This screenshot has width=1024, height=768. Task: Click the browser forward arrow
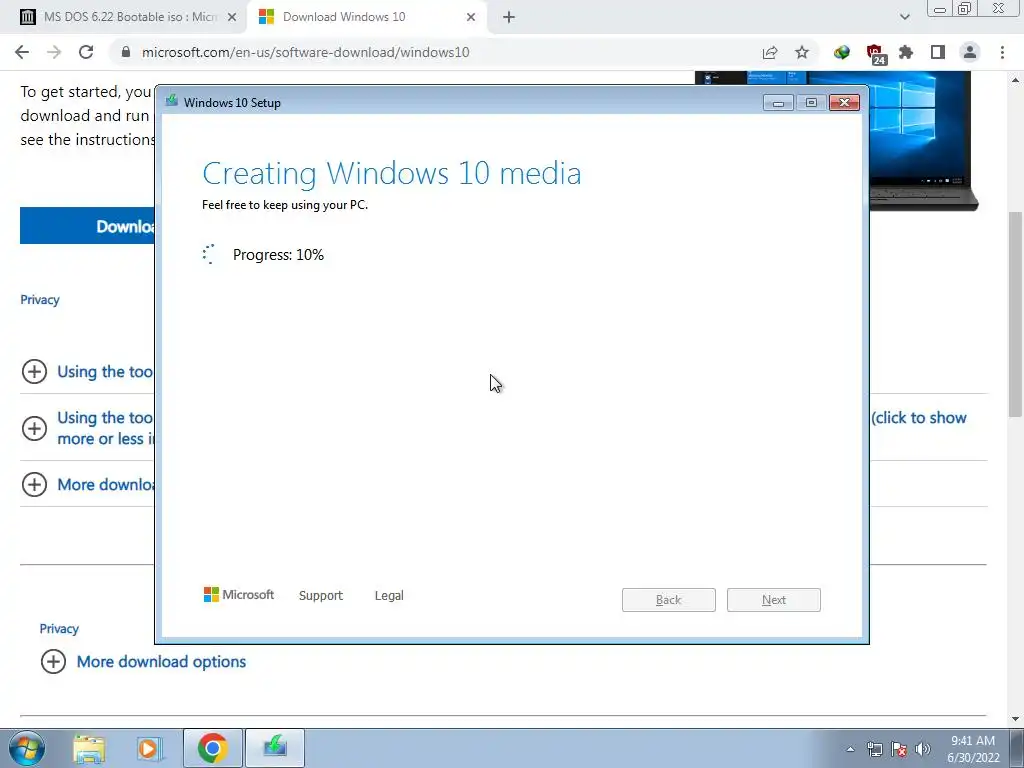click(54, 52)
